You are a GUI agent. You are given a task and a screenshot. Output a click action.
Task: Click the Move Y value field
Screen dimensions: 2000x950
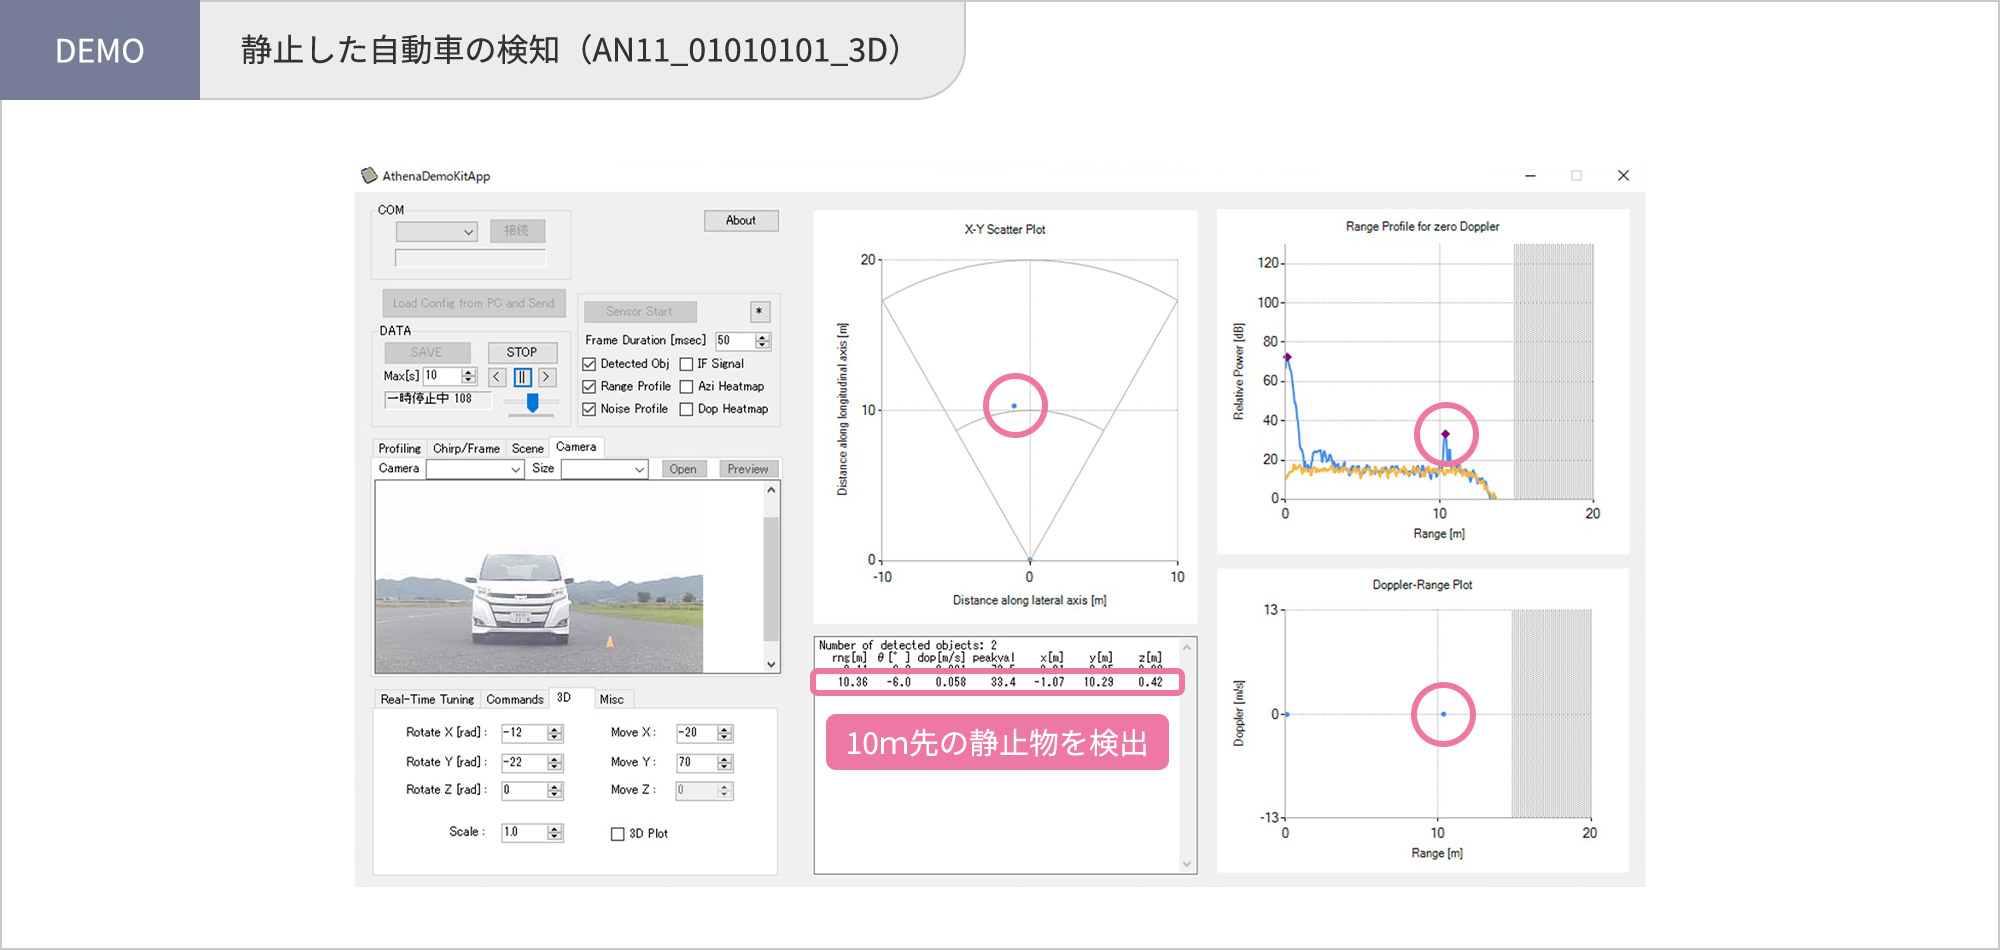pos(697,763)
